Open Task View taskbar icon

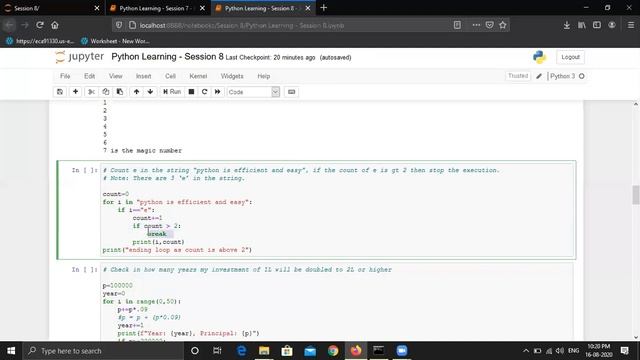click(x=217, y=351)
